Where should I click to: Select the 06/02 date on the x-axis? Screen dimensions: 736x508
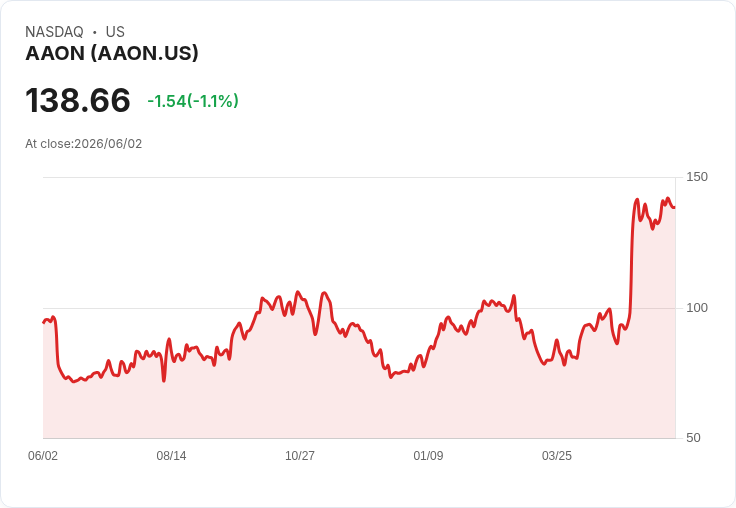43,455
